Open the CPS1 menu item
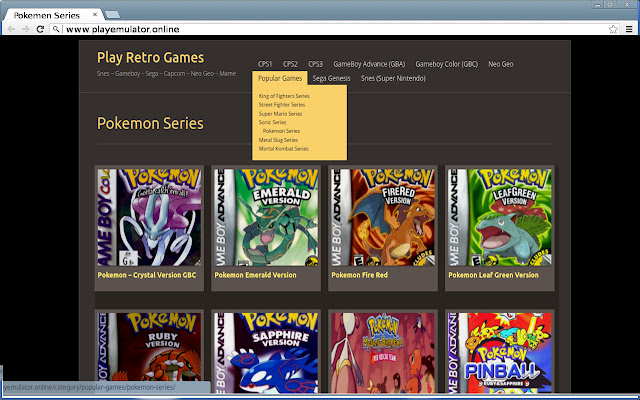640x400 pixels. click(x=265, y=64)
